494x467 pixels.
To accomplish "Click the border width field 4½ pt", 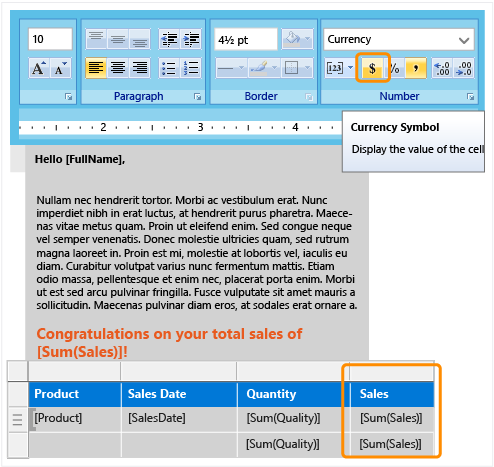I will (246, 39).
